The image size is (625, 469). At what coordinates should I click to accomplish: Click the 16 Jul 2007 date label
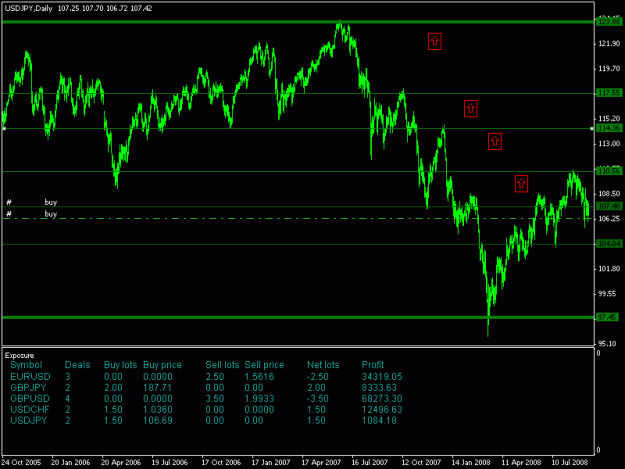[x=369, y=462]
